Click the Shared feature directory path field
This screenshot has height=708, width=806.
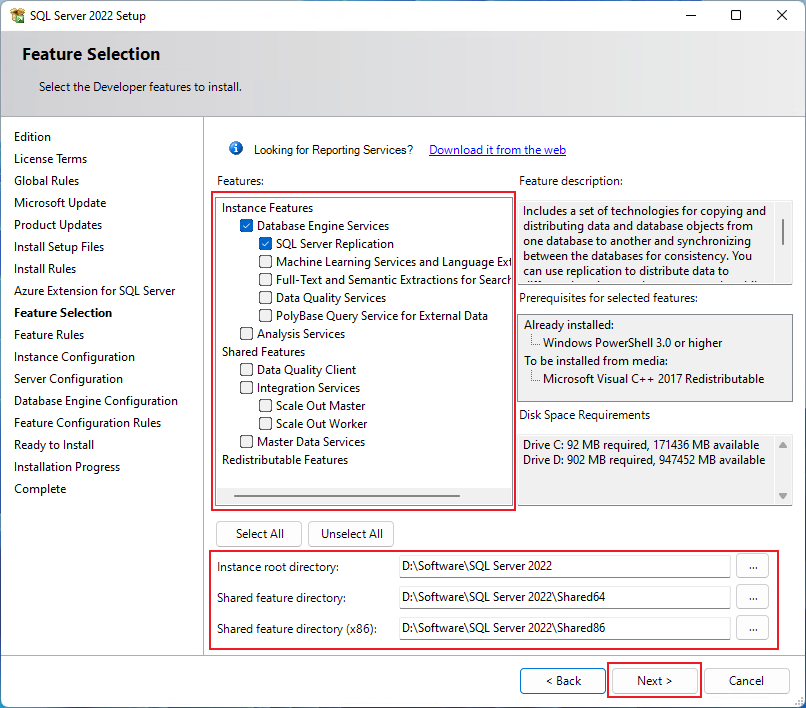click(564, 597)
